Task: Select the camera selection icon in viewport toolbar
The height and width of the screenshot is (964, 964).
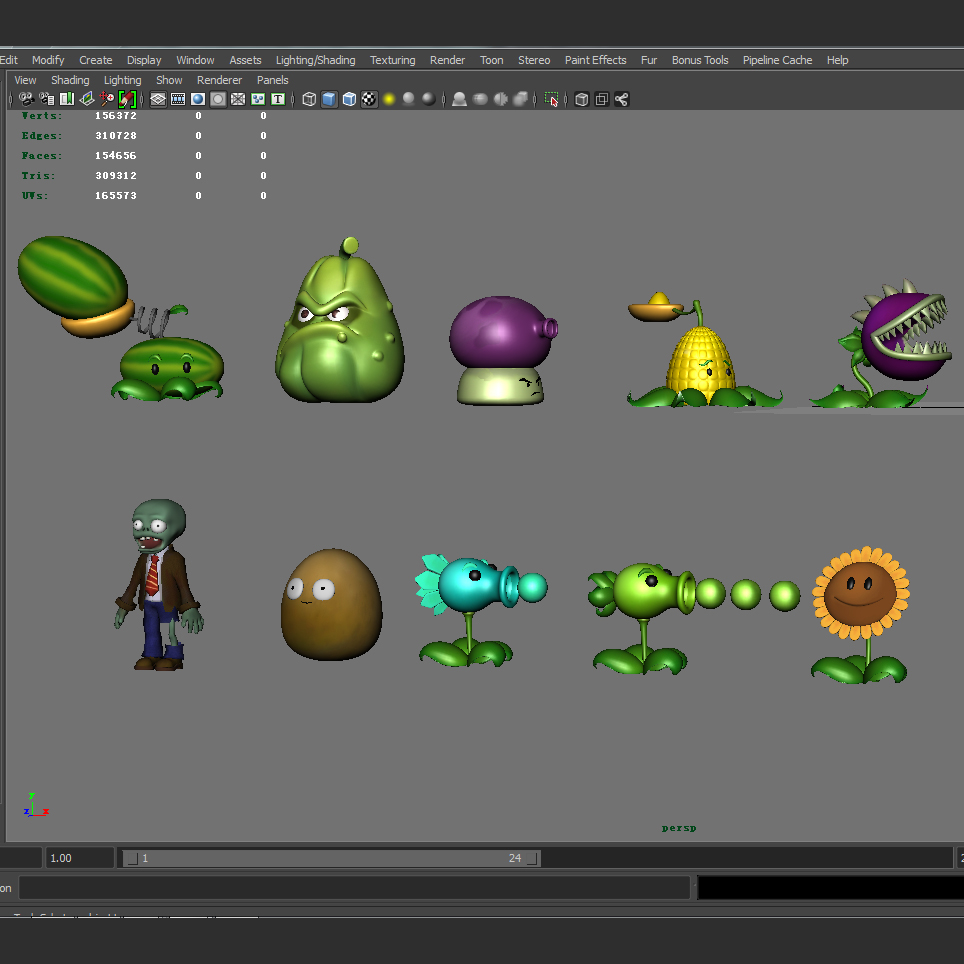Action: tap(27, 99)
